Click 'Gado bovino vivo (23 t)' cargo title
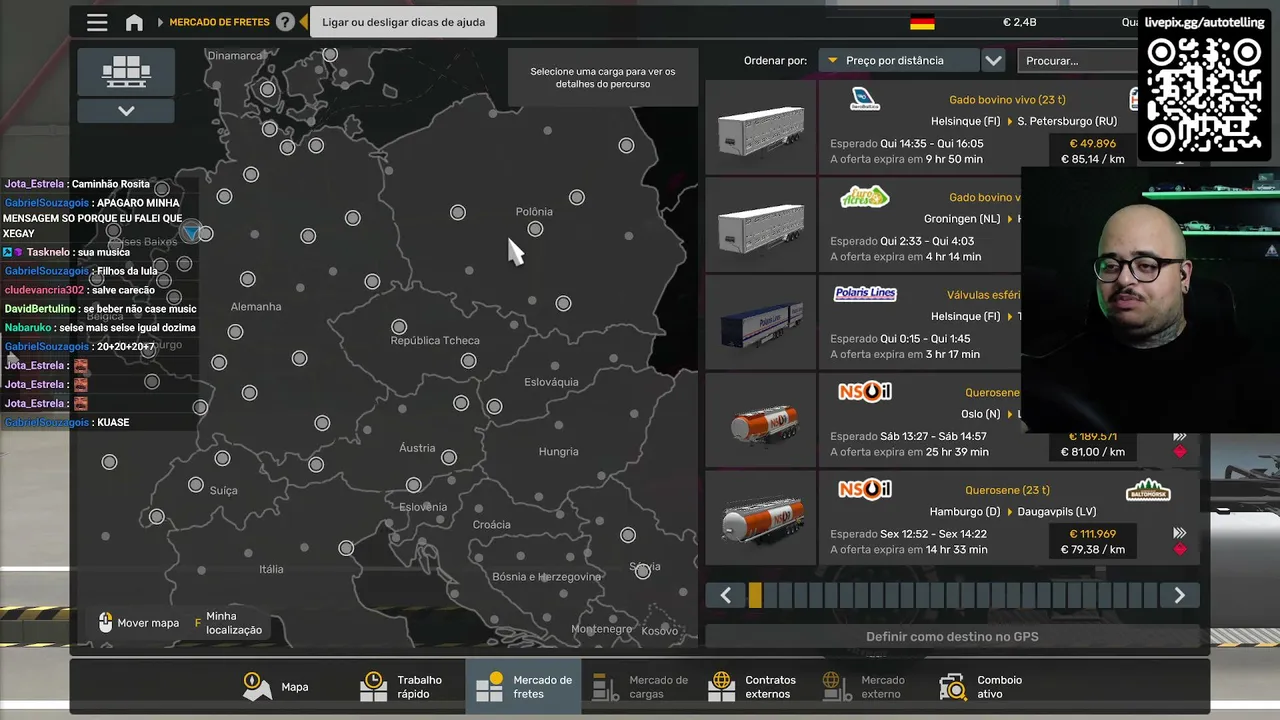 click(x=1007, y=100)
